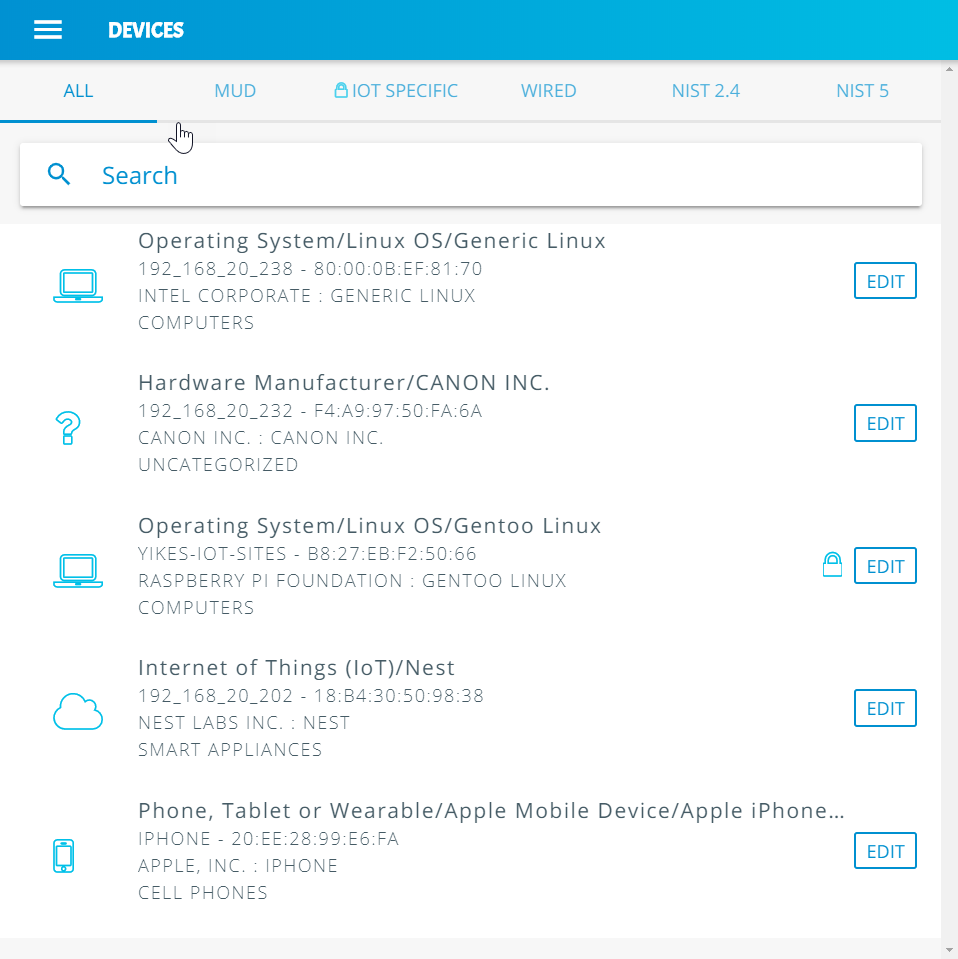This screenshot has width=958, height=959.
Task: Click 'CANON INC. : CANON INC.' text
Action: click(x=261, y=438)
